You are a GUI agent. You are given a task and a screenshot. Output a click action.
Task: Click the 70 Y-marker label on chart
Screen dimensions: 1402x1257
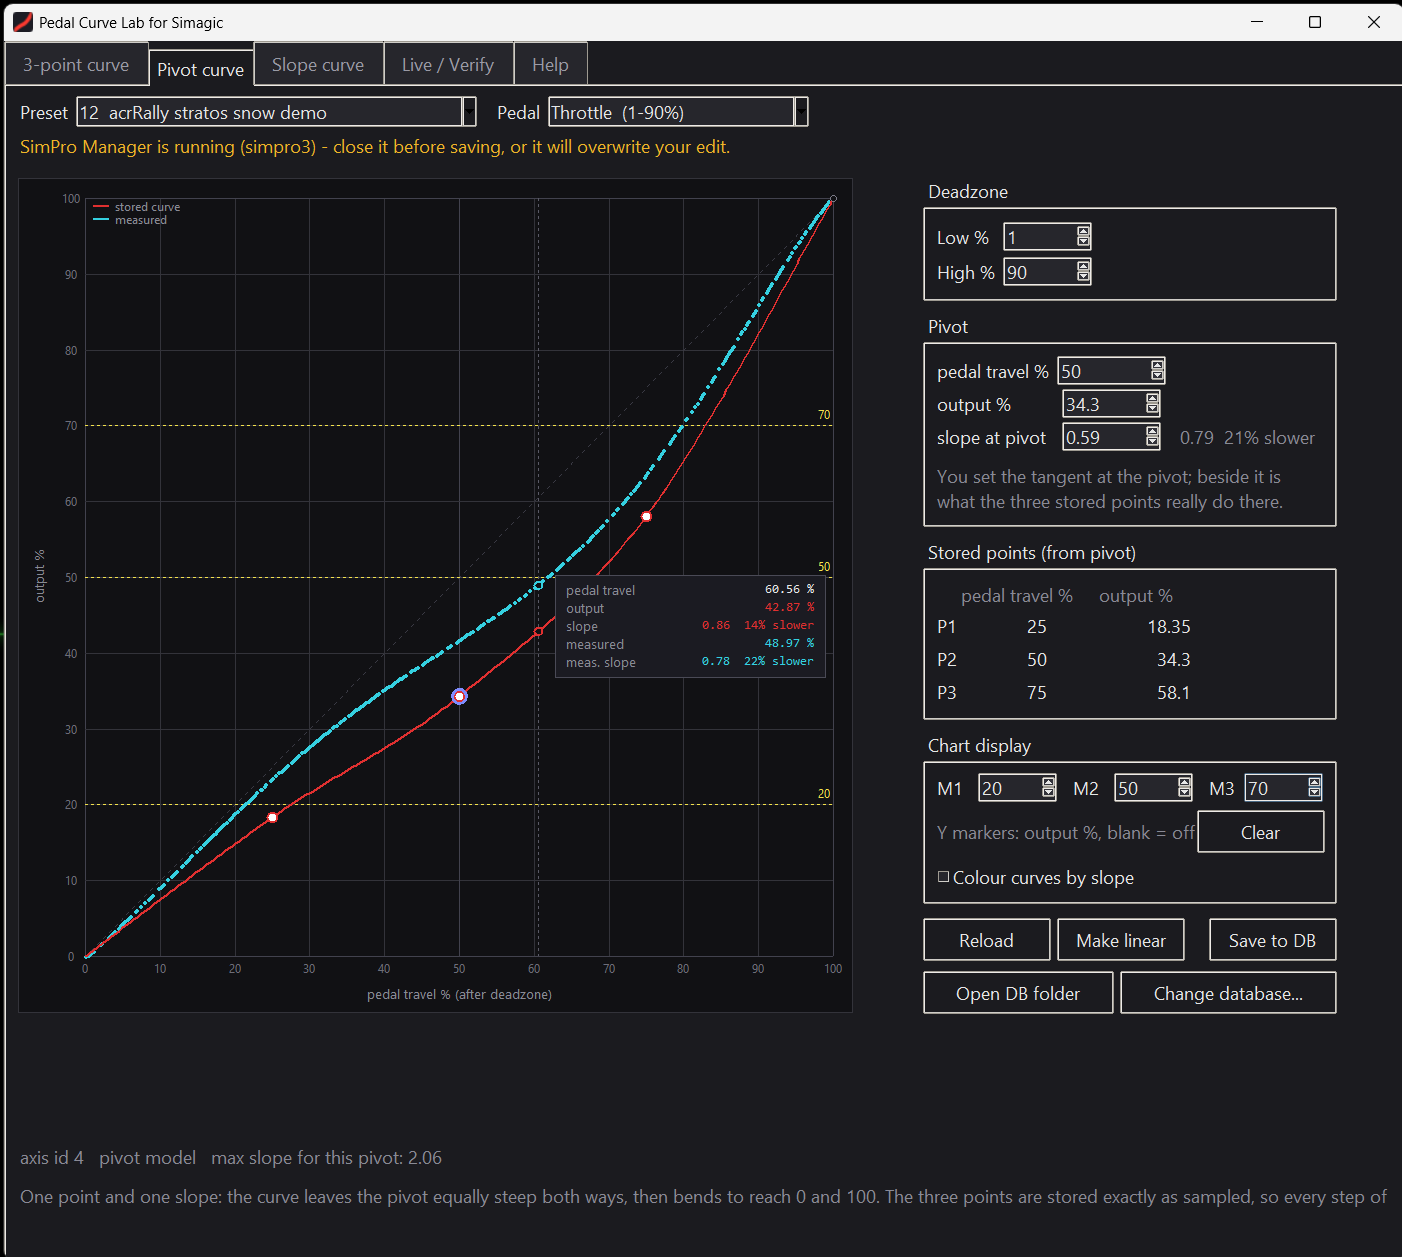pyautogui.click(x=824, y=415)
